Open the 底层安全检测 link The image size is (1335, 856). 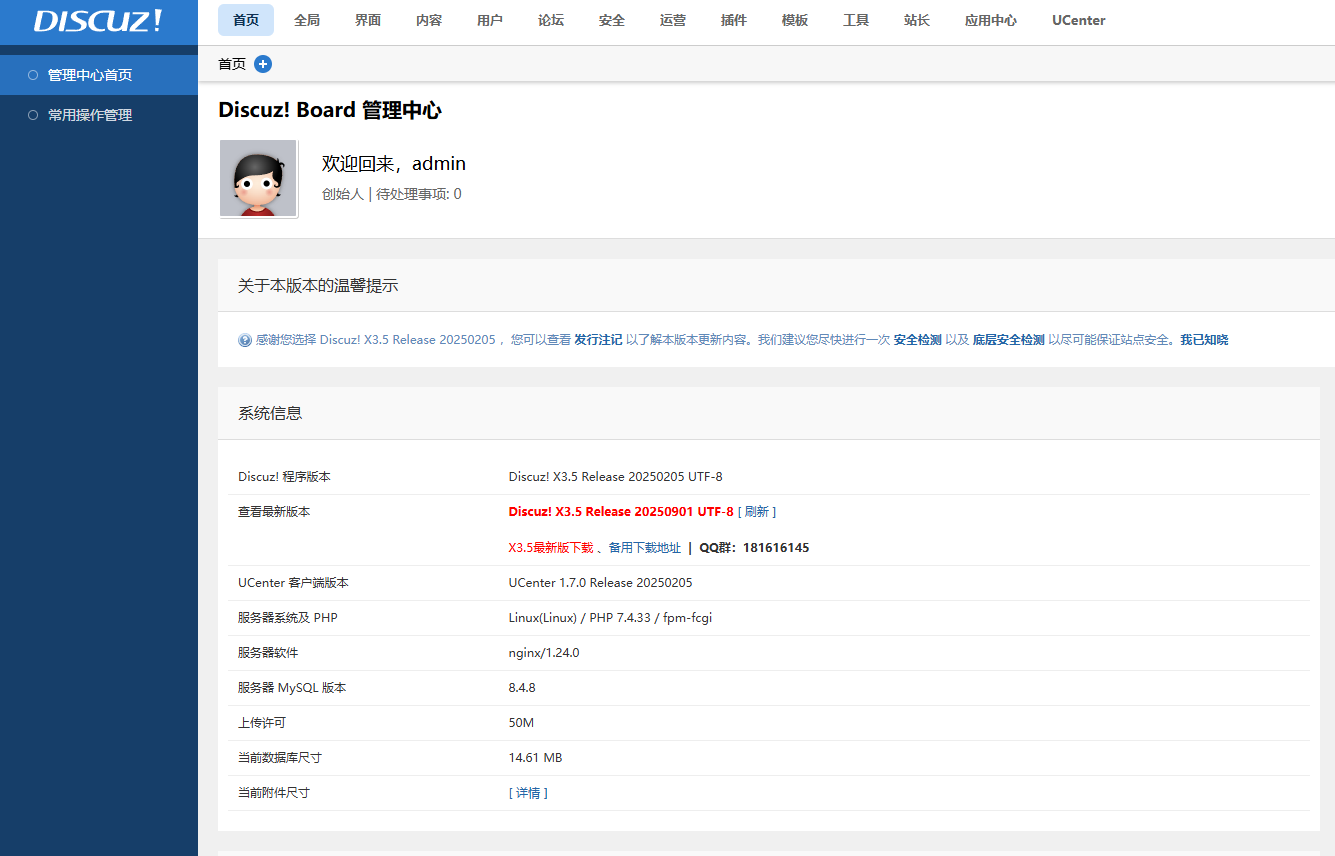[1009, 340]
